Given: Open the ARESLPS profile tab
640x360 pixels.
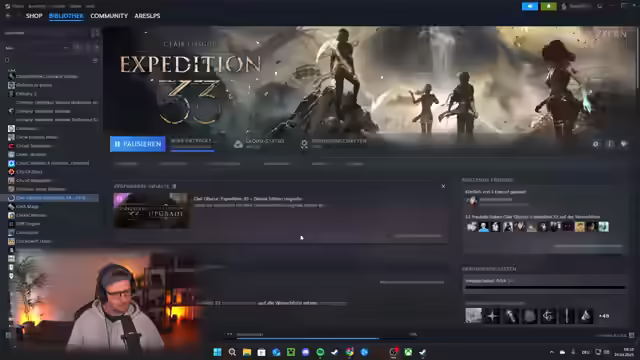Looking at the screenshot, I should (x=147, y=16).
